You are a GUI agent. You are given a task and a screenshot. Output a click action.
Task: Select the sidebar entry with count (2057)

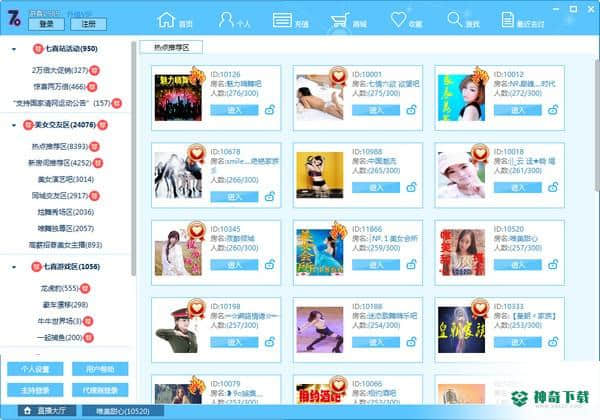[x=66, y=229]
